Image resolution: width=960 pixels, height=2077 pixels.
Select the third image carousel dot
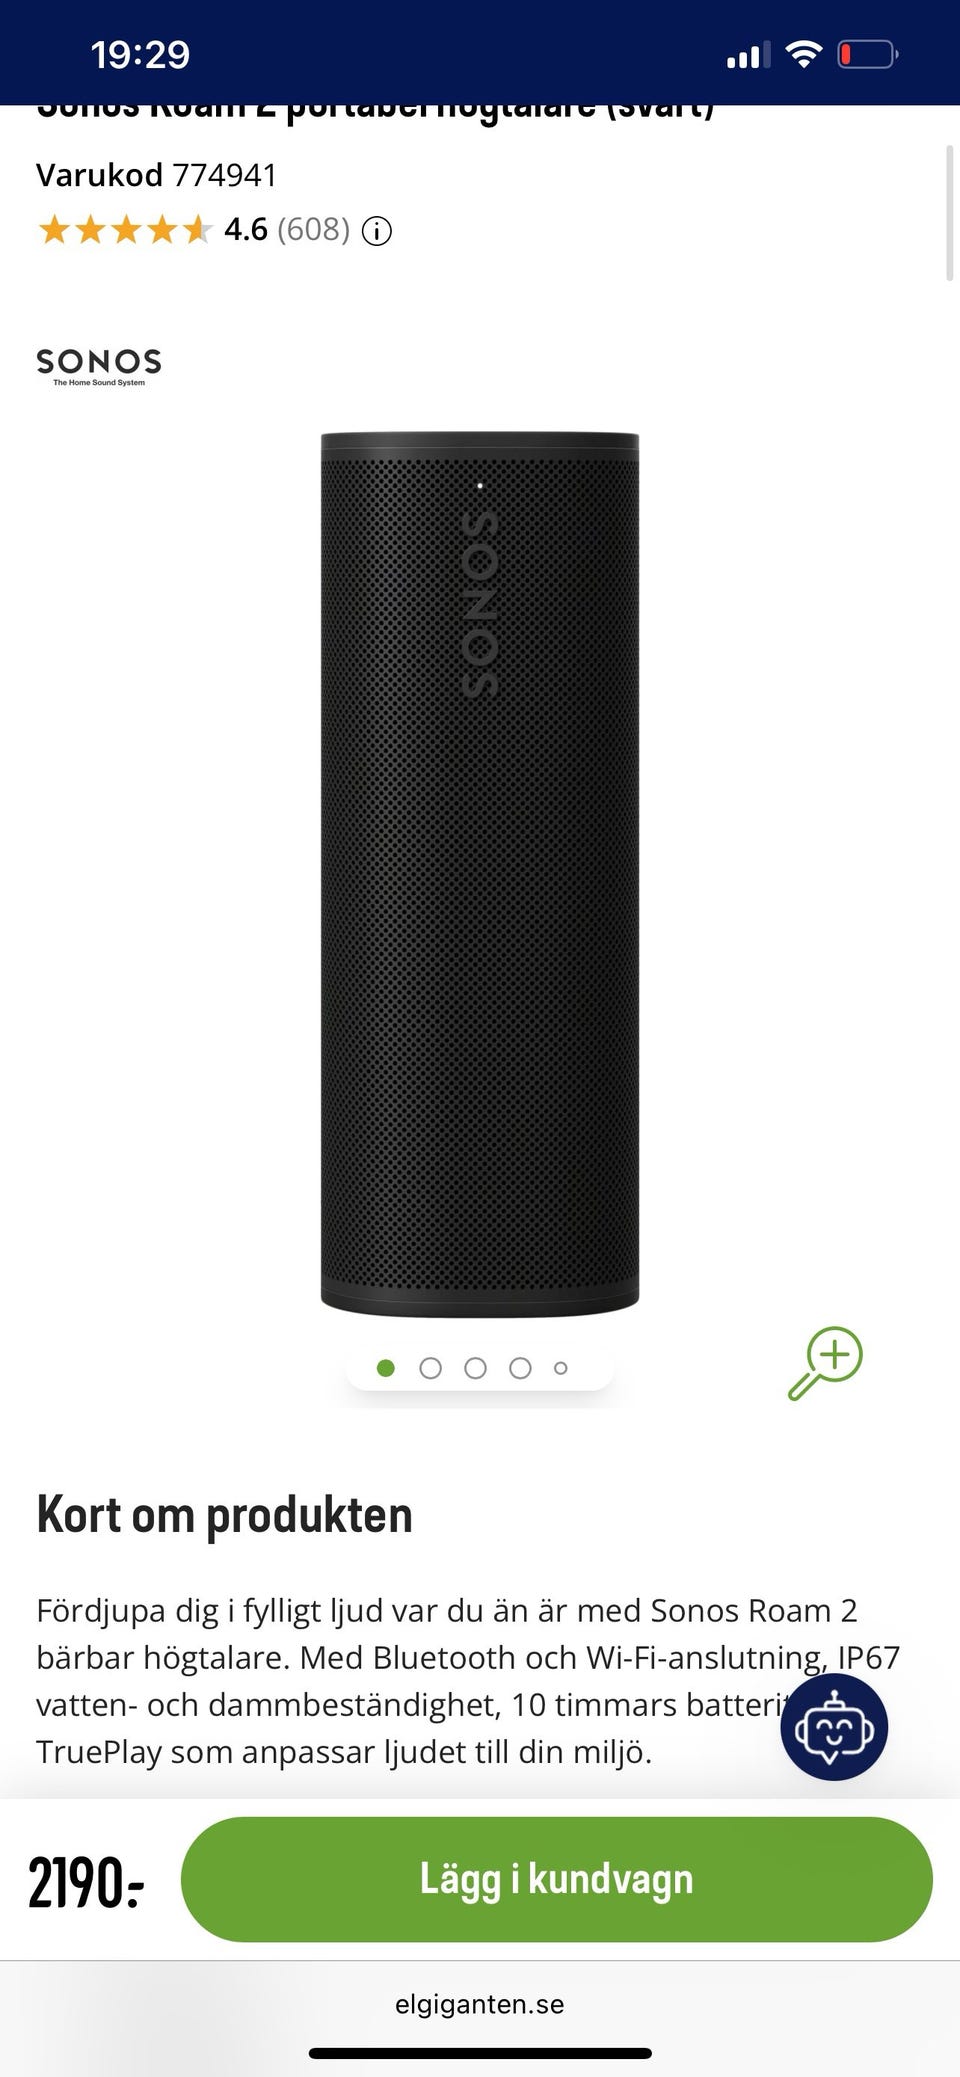pyautogui.click(x=476, y=1368)
